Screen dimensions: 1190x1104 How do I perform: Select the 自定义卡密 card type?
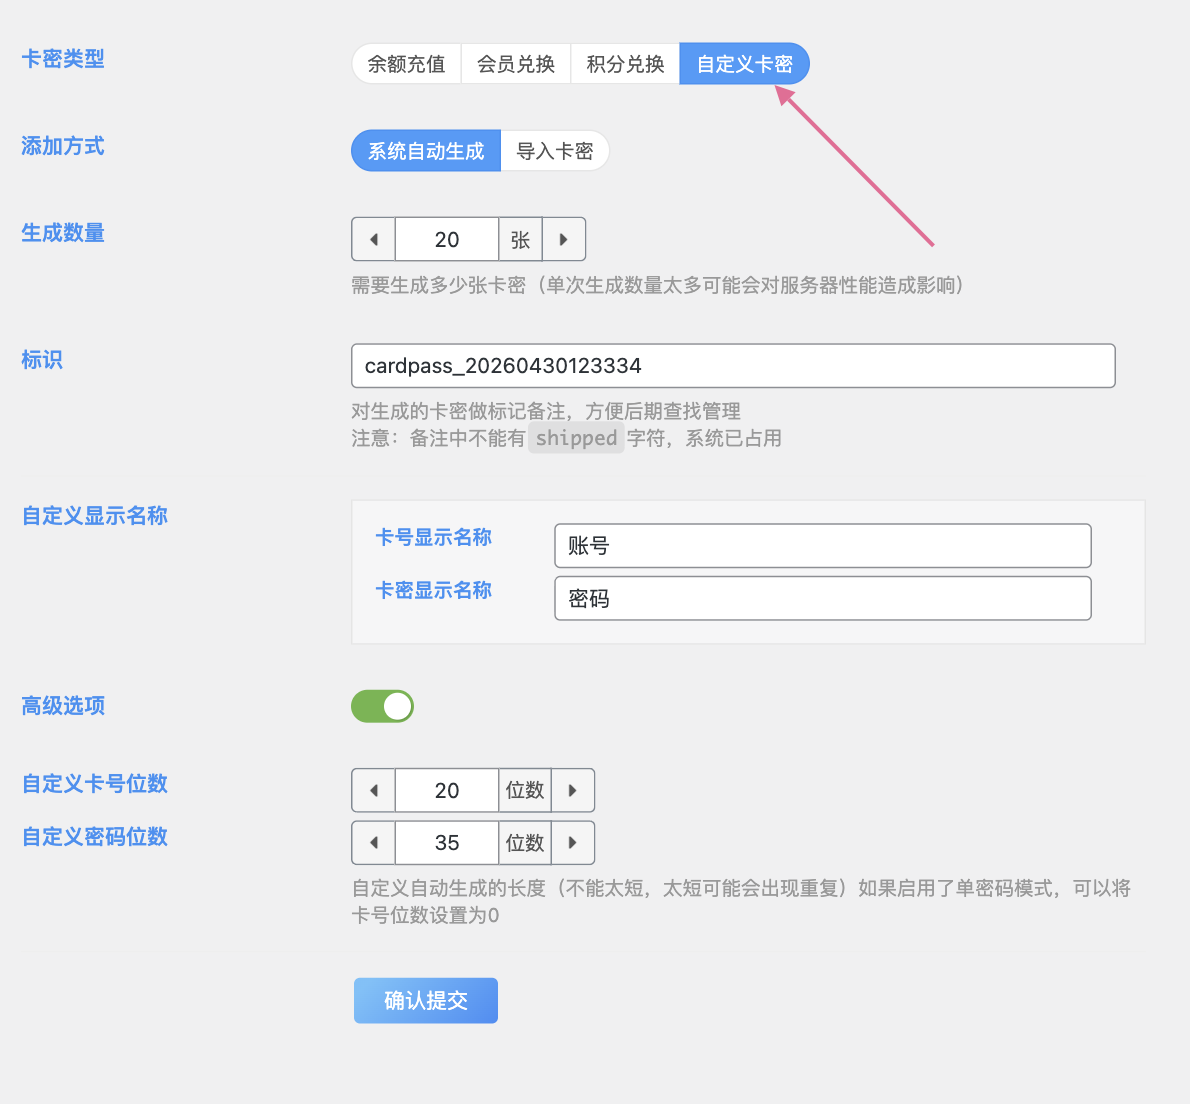coord(745,64)
